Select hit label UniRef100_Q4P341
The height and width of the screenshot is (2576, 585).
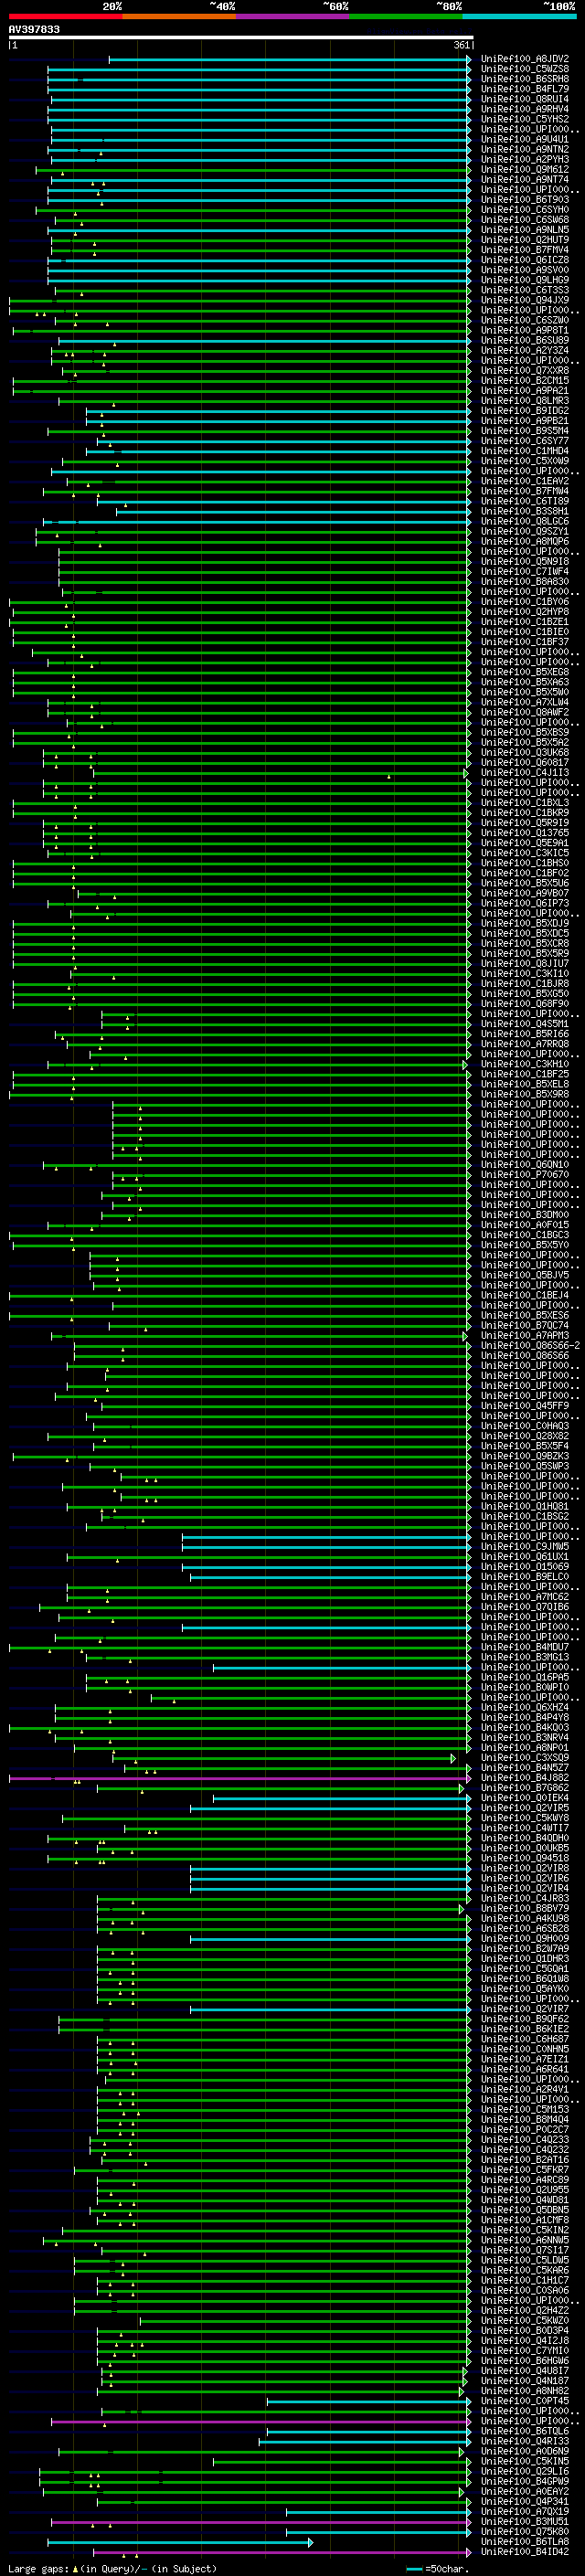point(525,2501)
